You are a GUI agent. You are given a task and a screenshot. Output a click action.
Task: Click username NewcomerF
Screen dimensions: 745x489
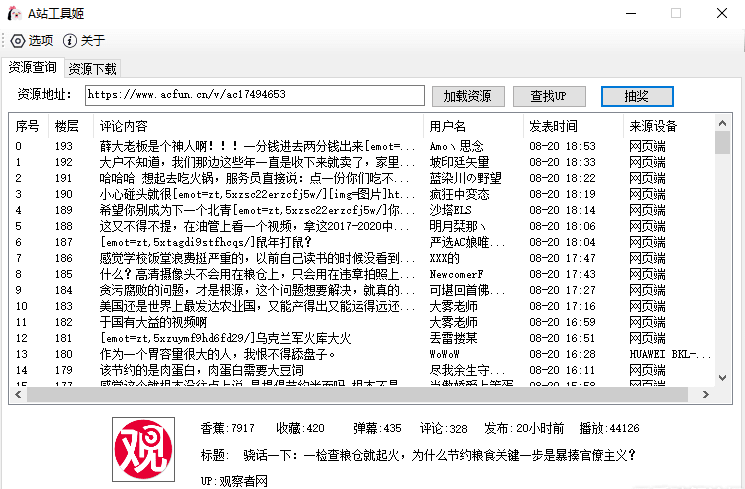point(456,275)
